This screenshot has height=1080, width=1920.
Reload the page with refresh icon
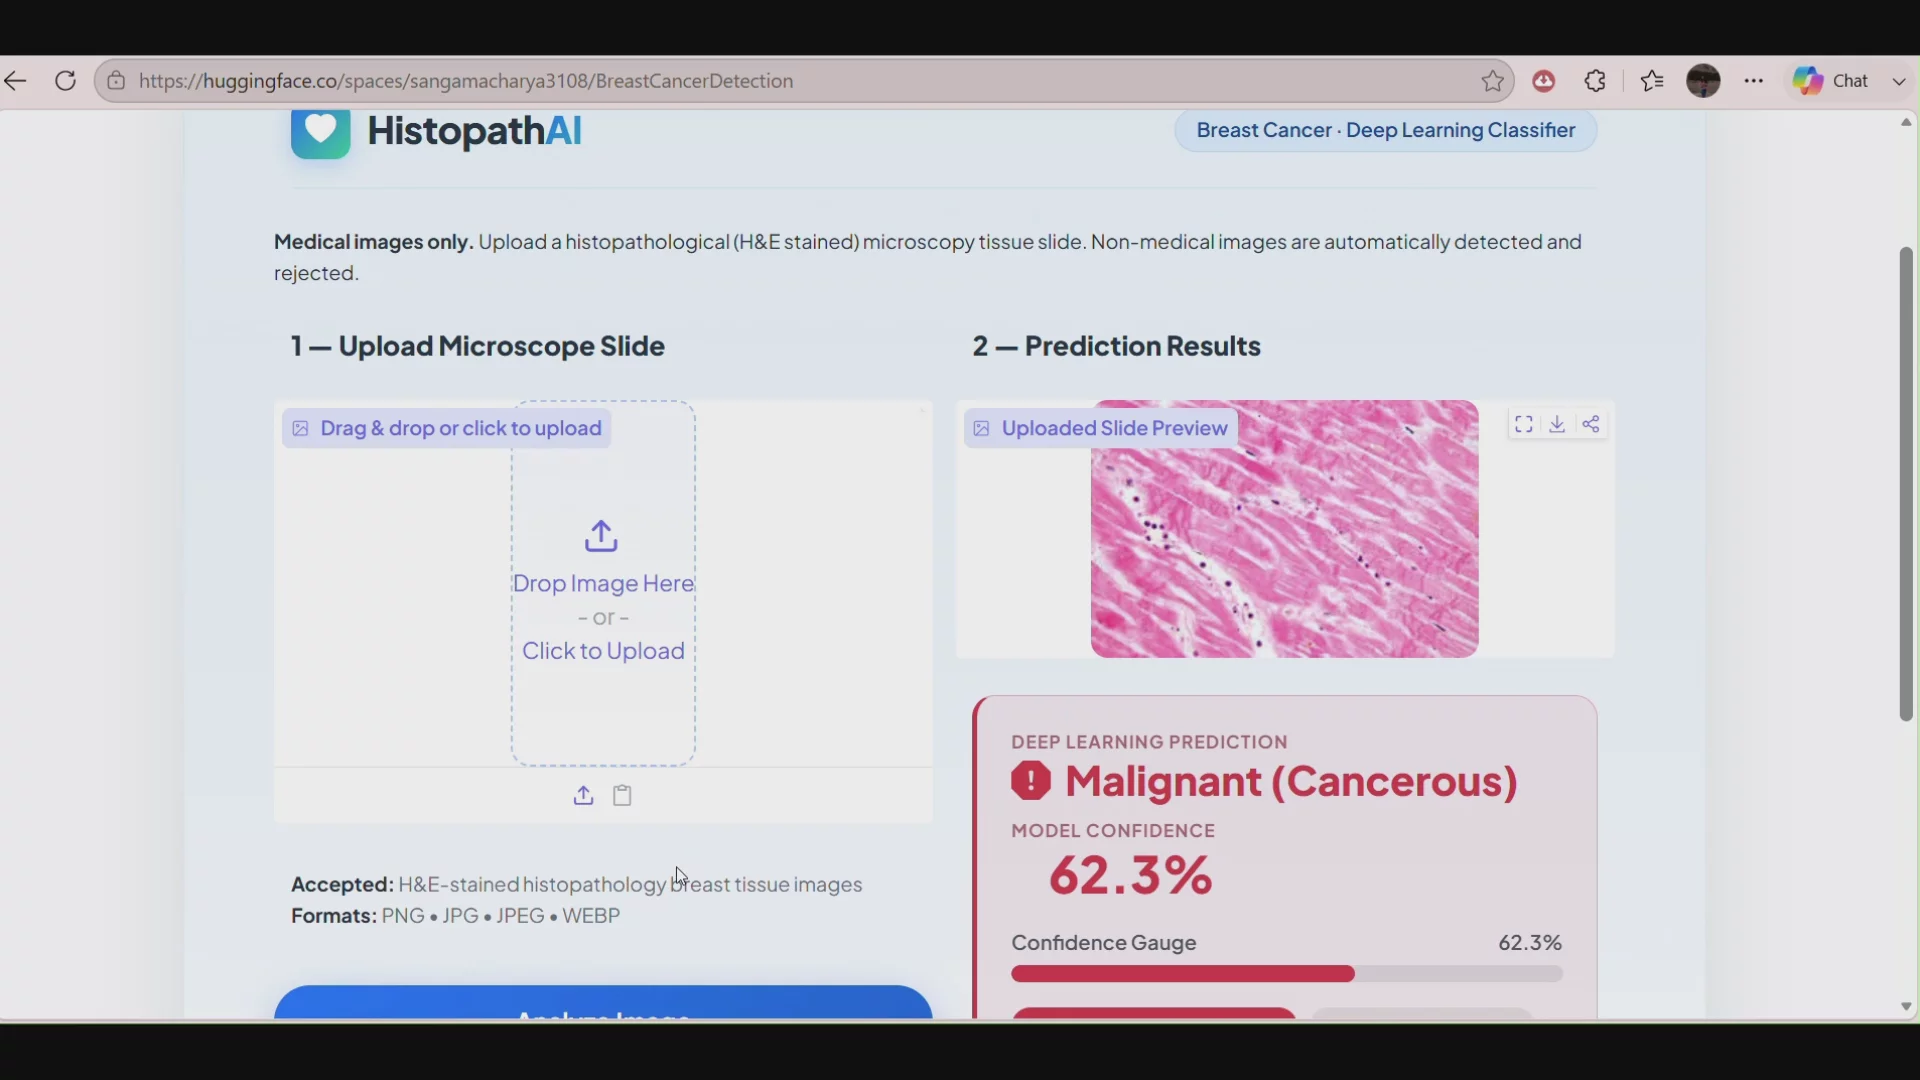(x=65, y=81)
